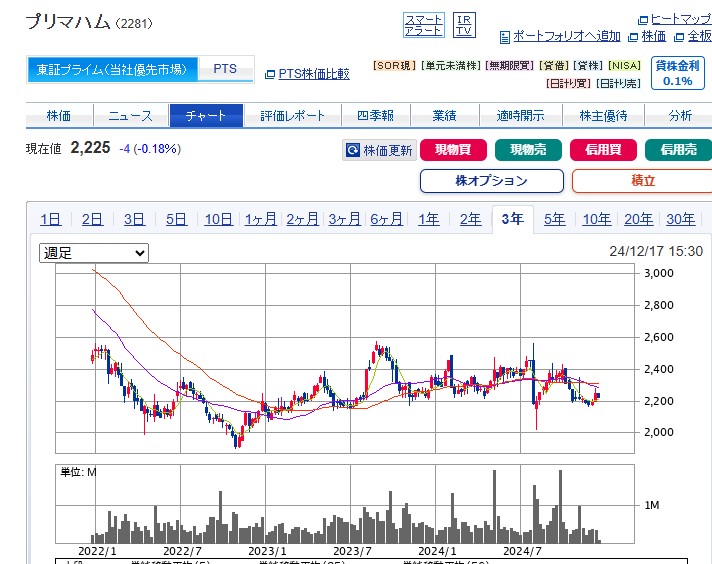Open the 分析 tab
Viewport: 712px width, 564px height.
point(679,116)
